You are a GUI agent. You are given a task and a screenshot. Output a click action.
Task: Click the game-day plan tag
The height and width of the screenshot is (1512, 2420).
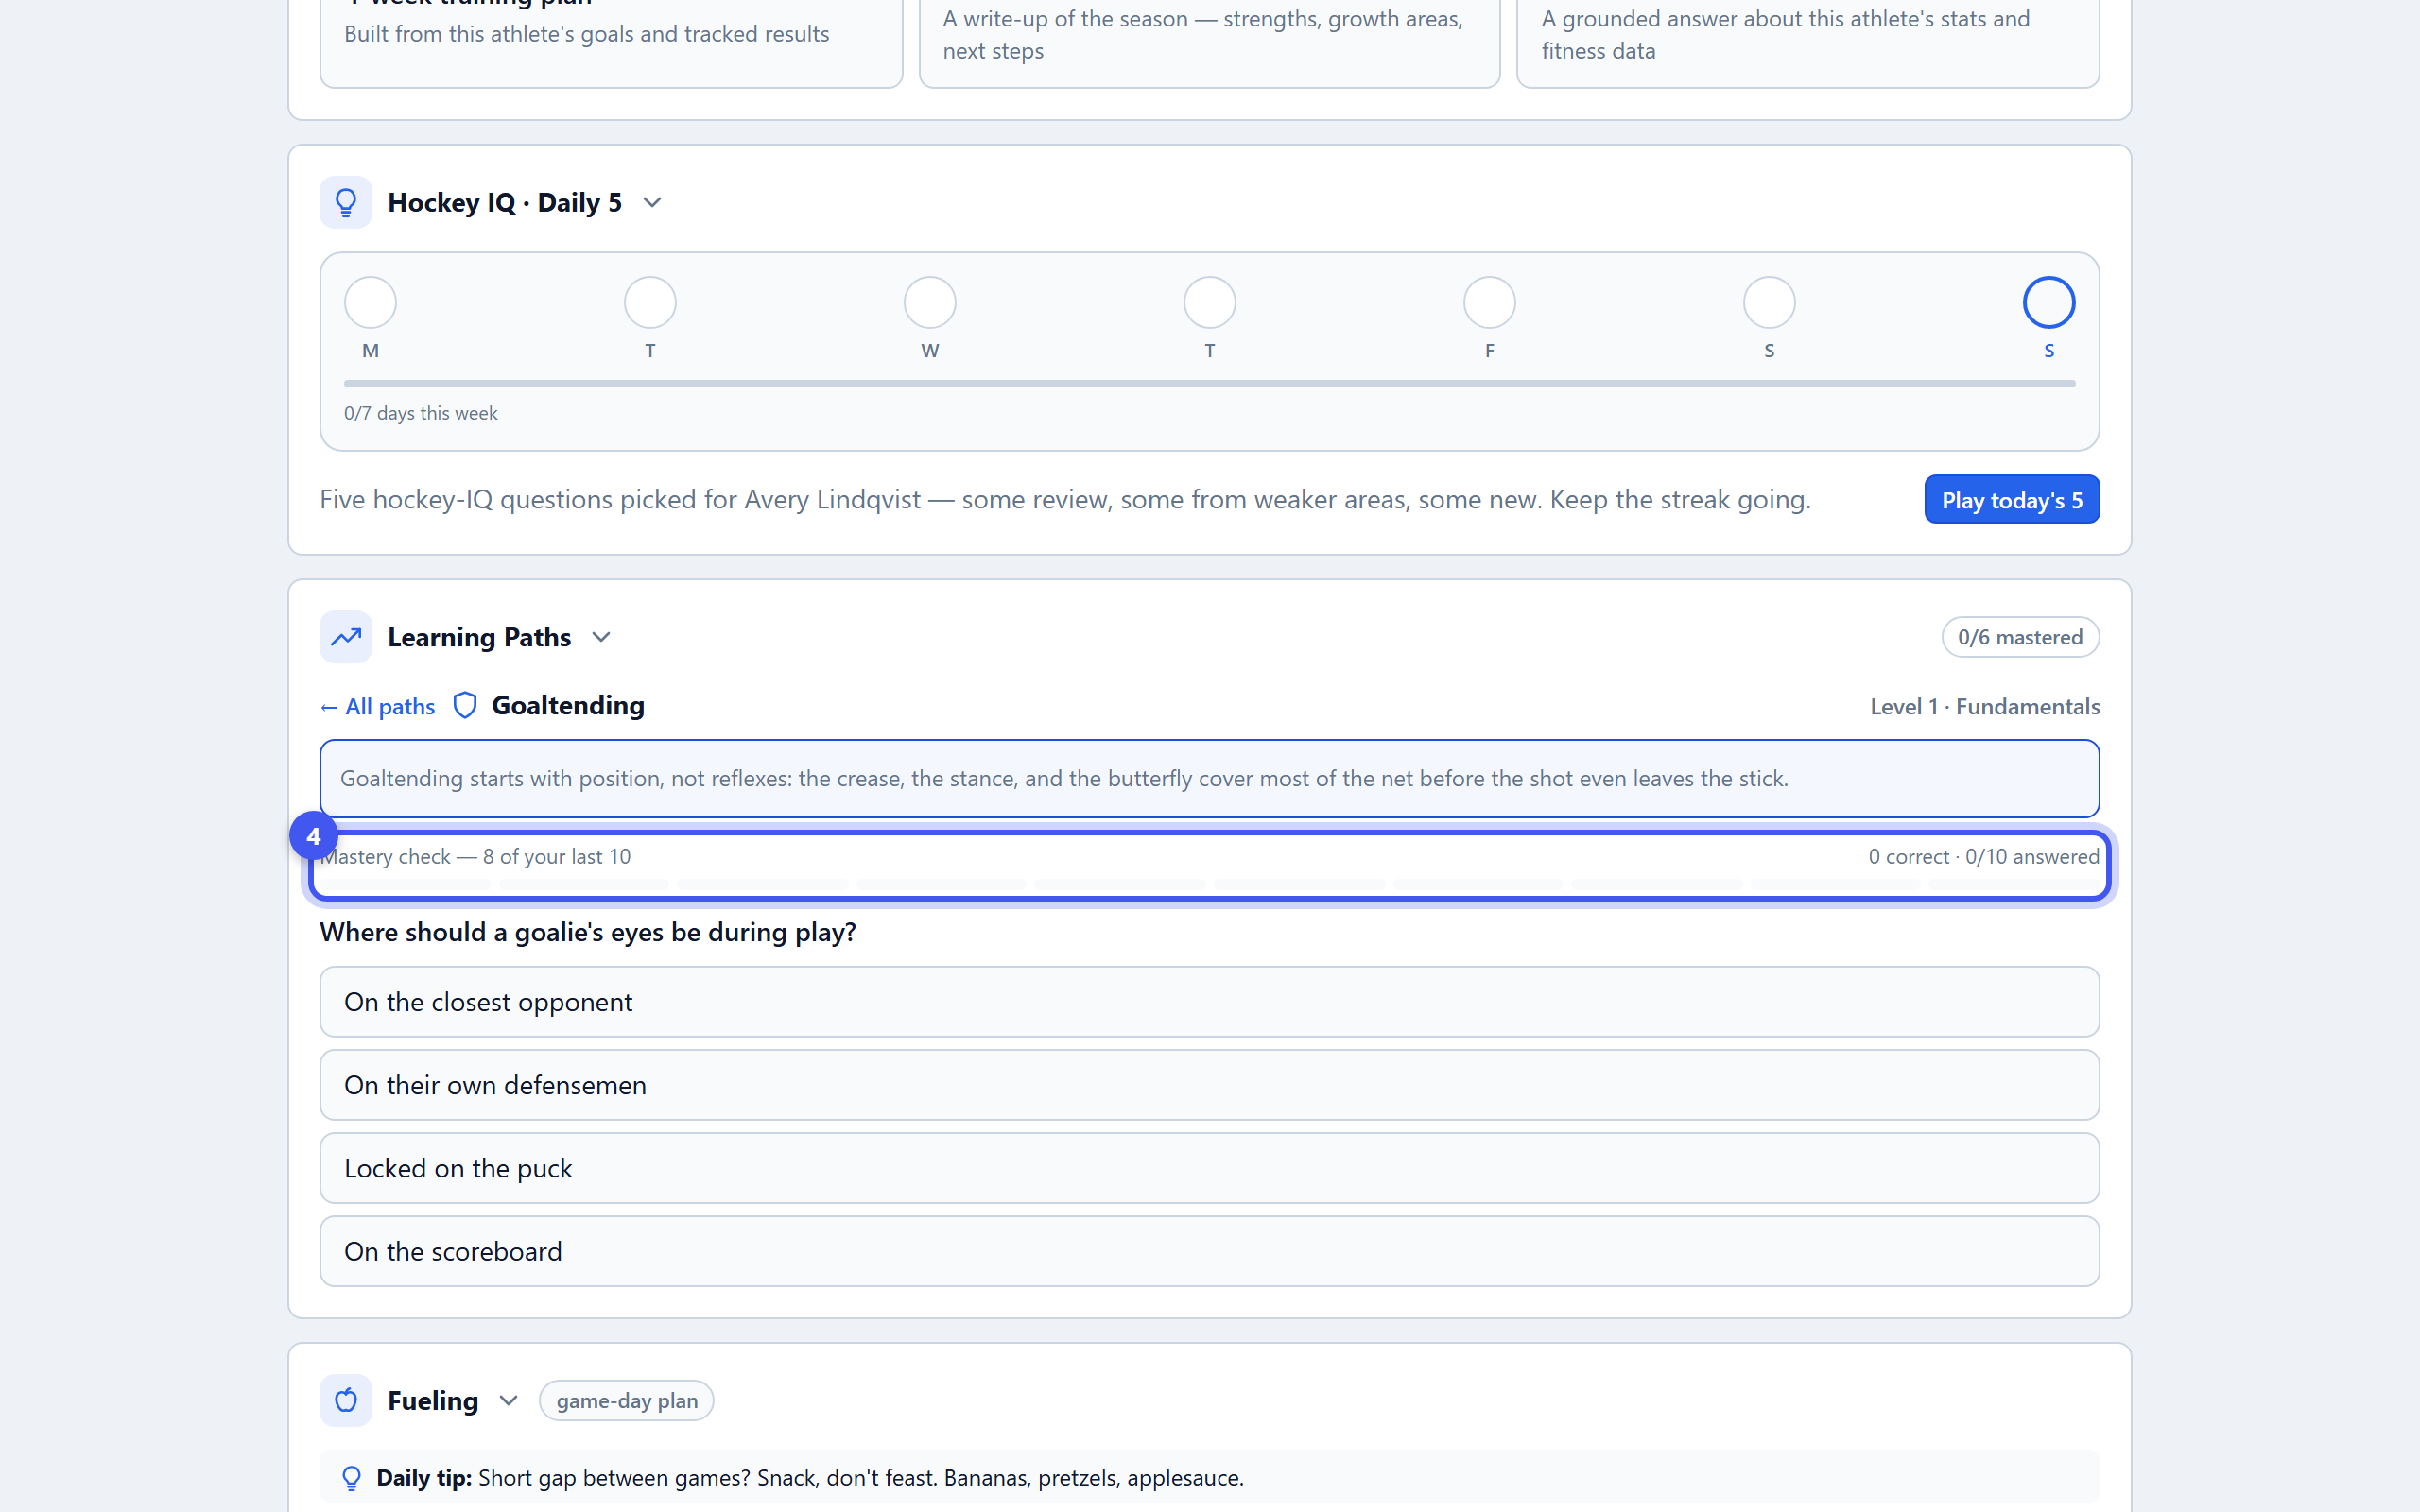pyautogui.click(x=627, y=1400)
